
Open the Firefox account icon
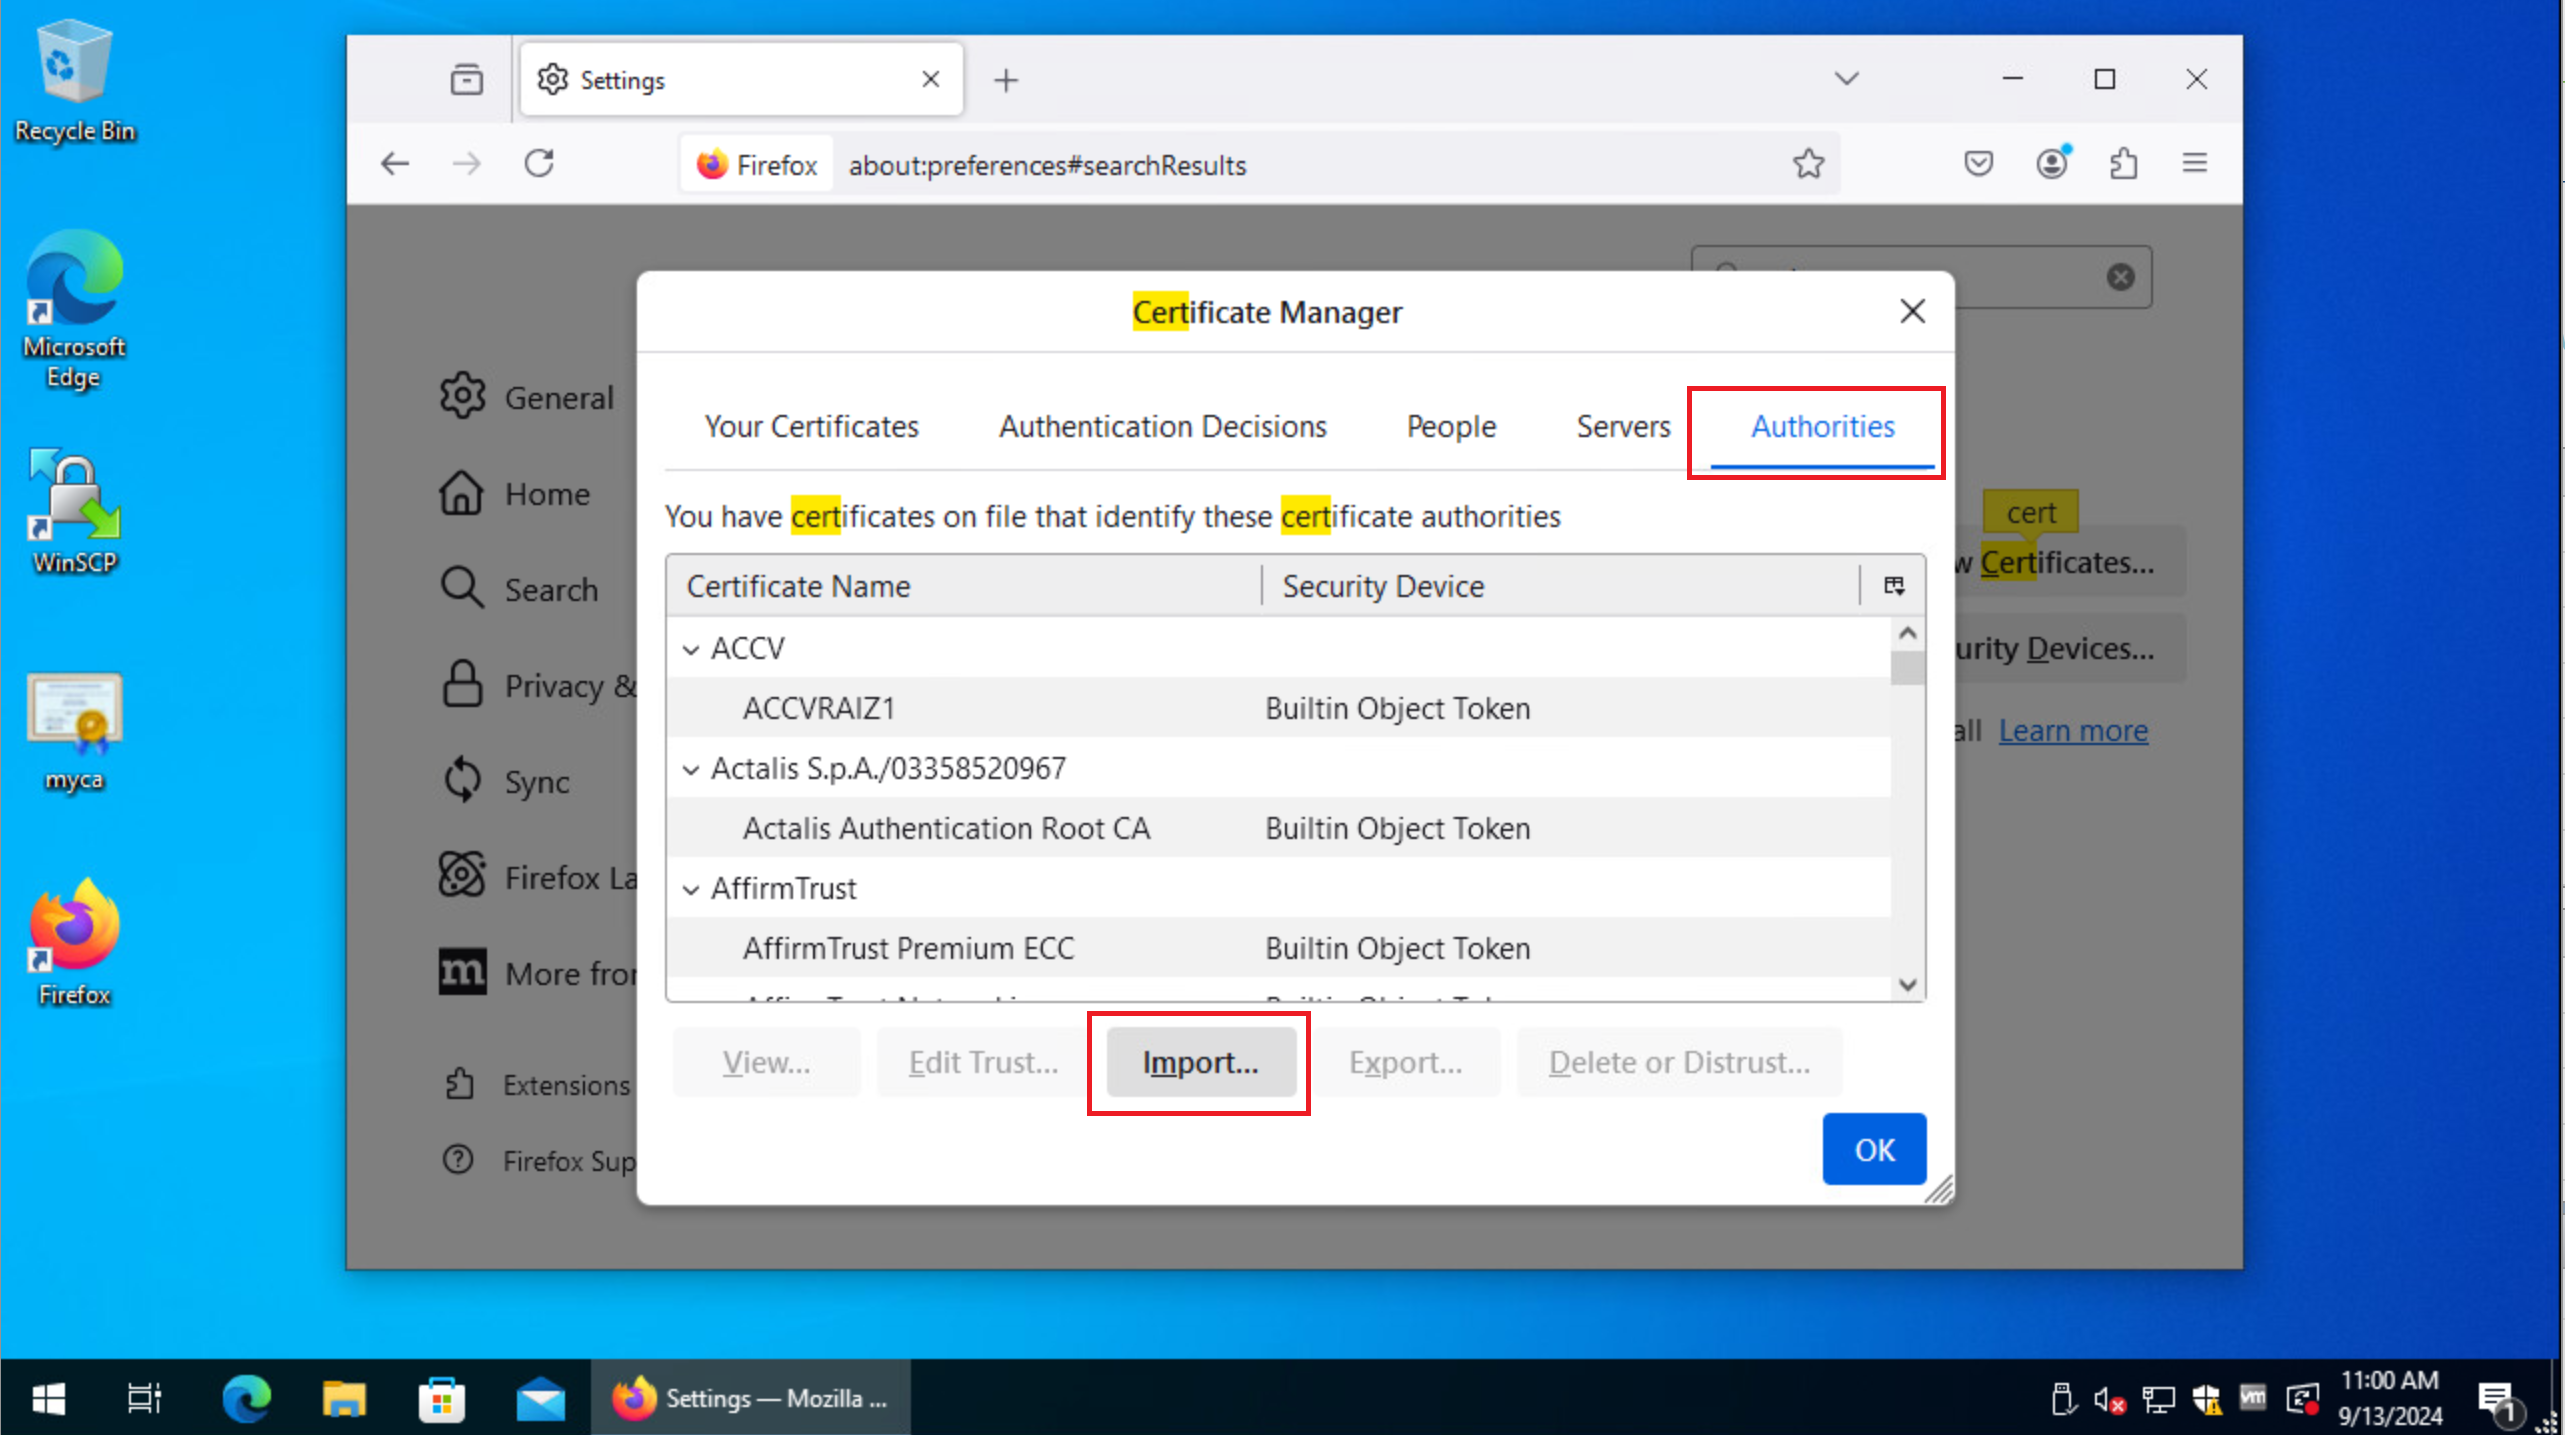click(2052, 163)
